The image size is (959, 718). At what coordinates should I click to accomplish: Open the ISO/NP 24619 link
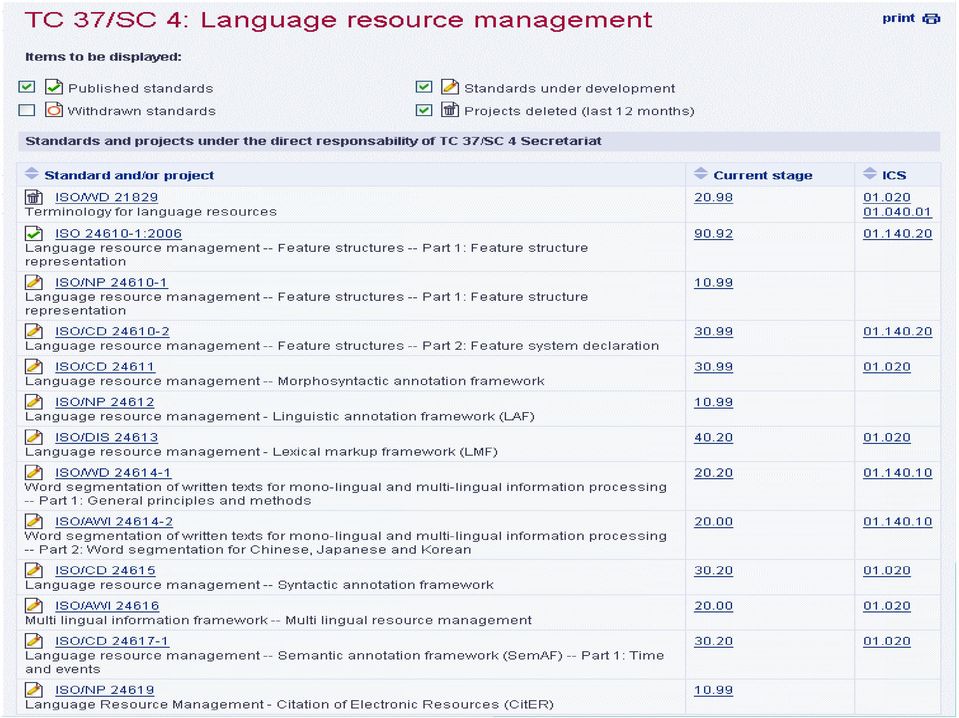[105, 690]
